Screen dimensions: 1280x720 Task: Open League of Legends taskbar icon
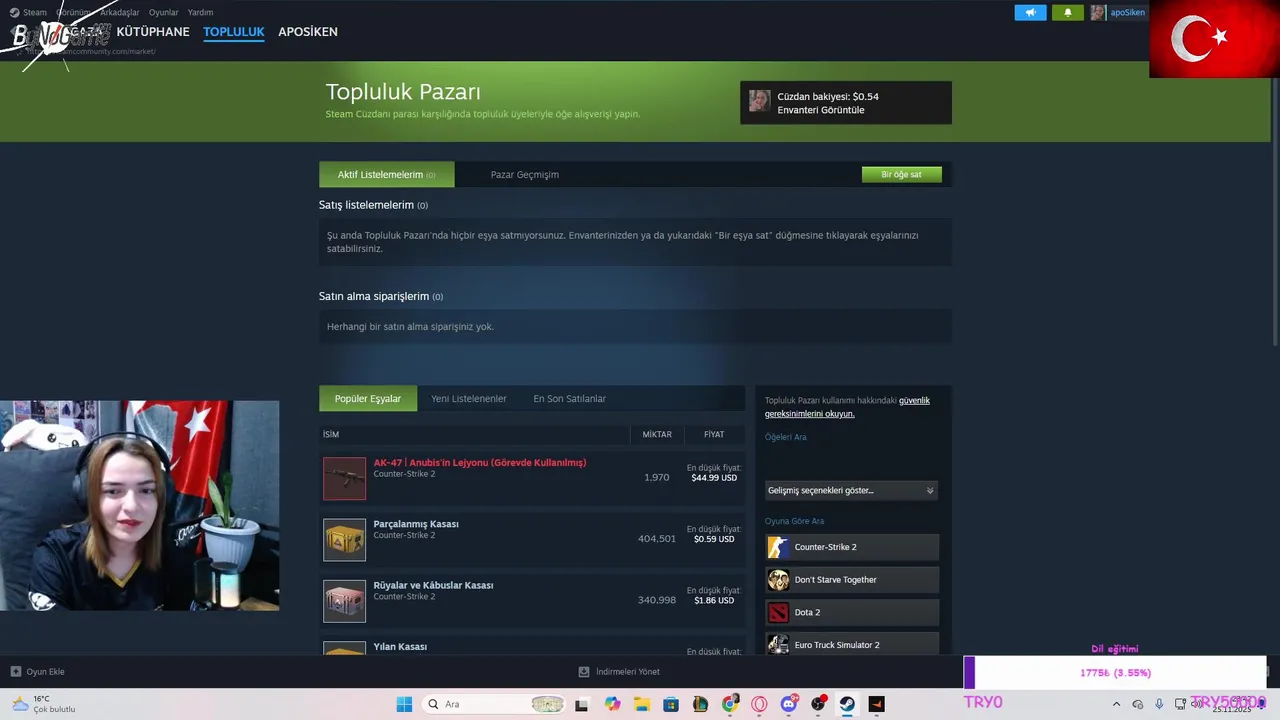click(x=701, y=704)
